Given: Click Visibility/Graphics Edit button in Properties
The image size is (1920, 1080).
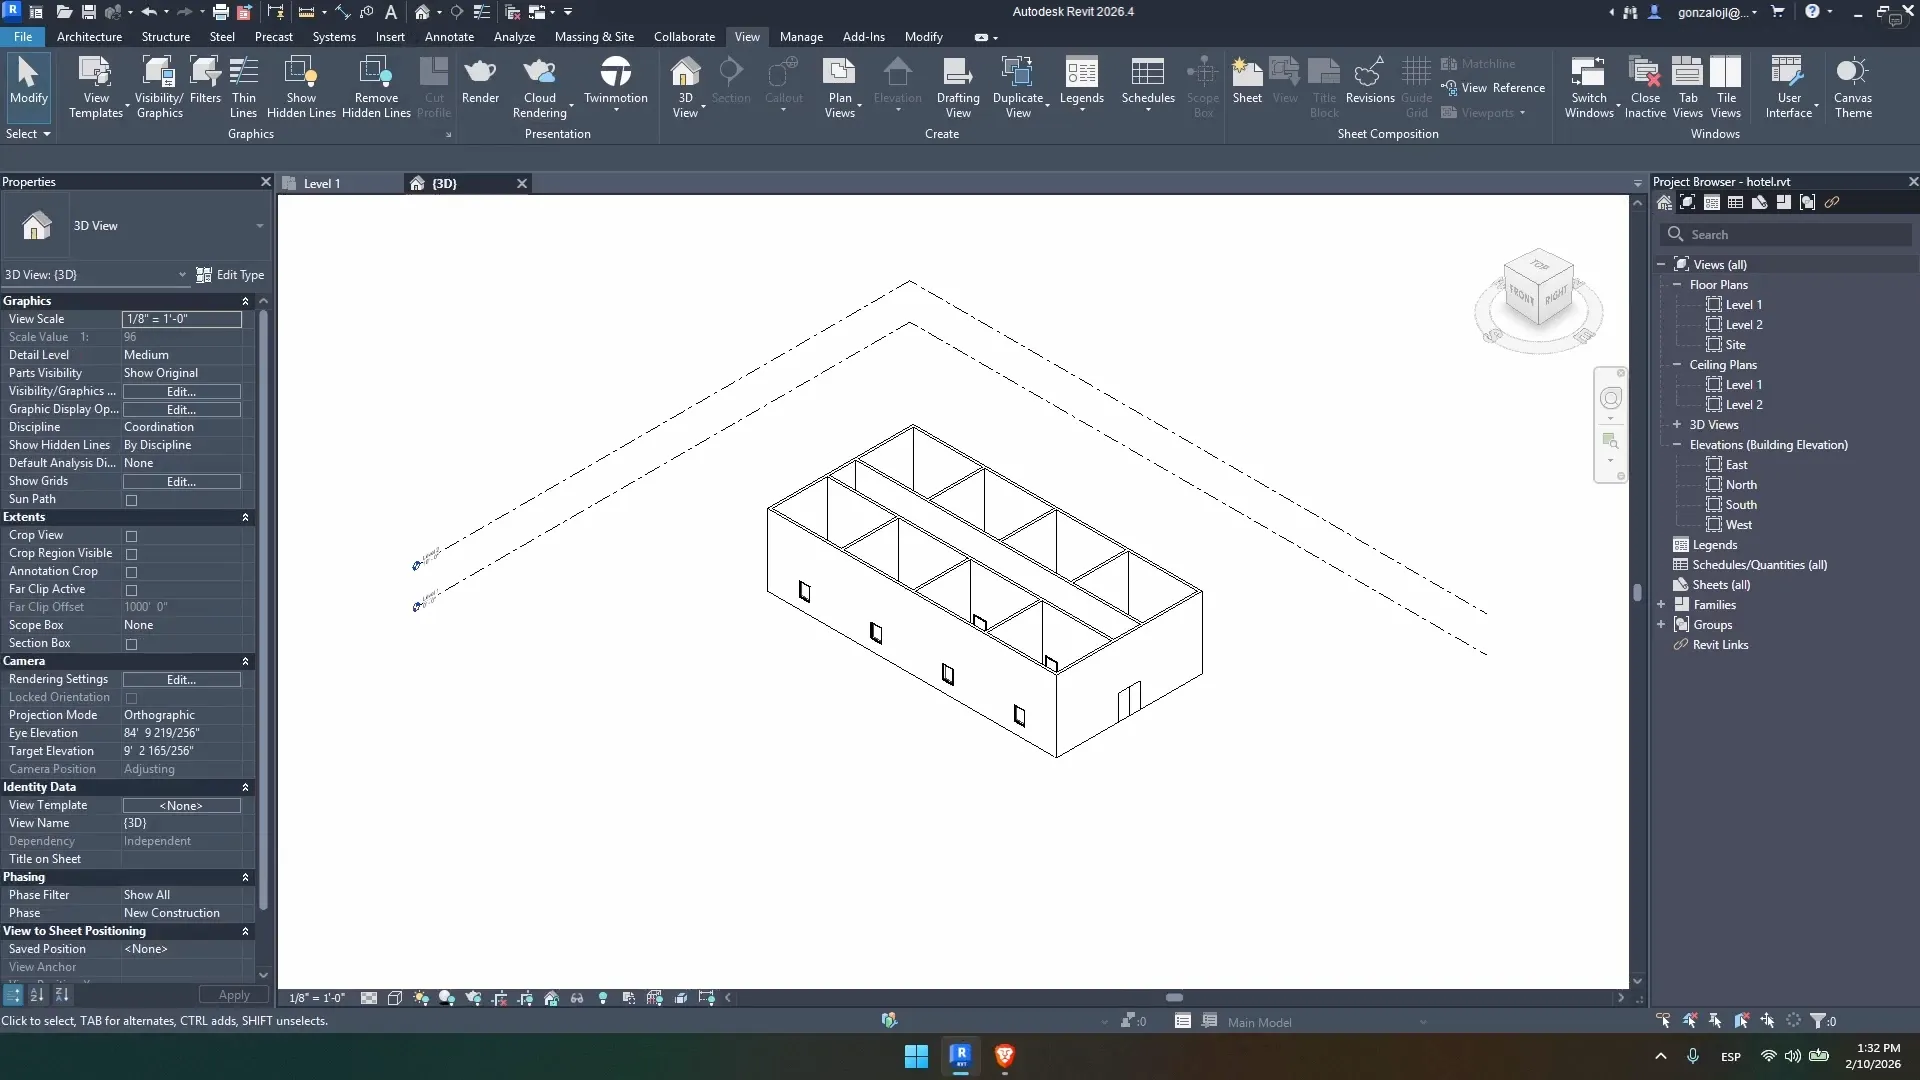Looking at the screenshot, I should [x=181, y=392].
